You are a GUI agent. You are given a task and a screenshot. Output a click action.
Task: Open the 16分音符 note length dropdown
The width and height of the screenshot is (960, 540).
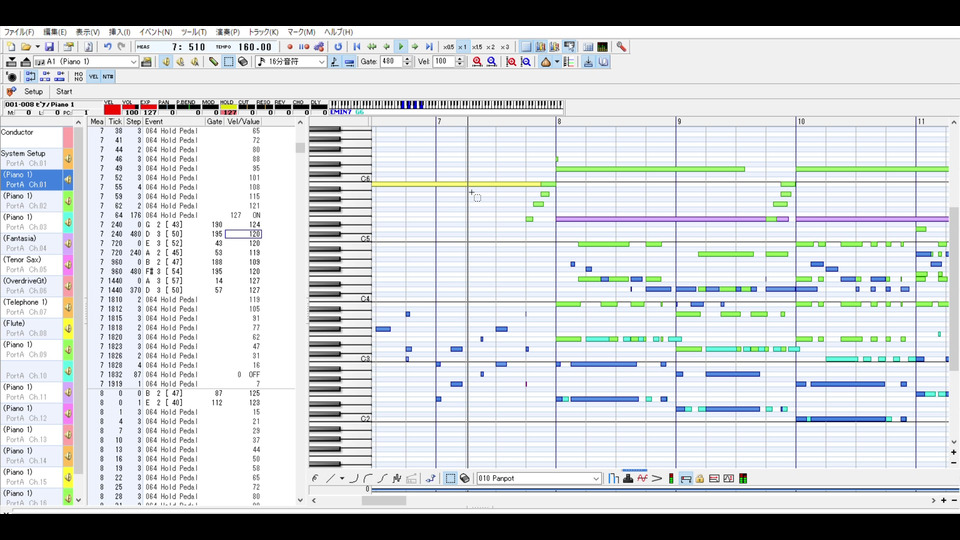321,62
